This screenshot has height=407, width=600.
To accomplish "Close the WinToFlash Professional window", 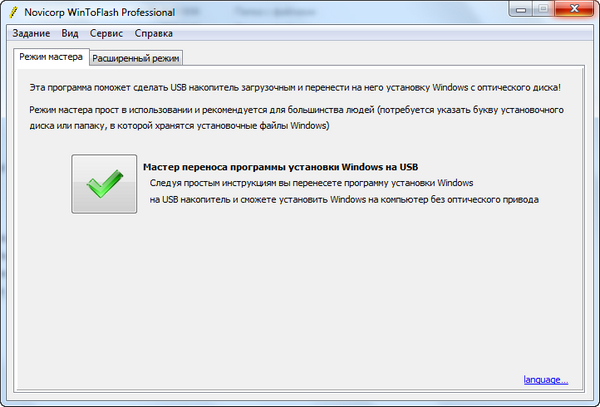I will (x=576, y=10).
